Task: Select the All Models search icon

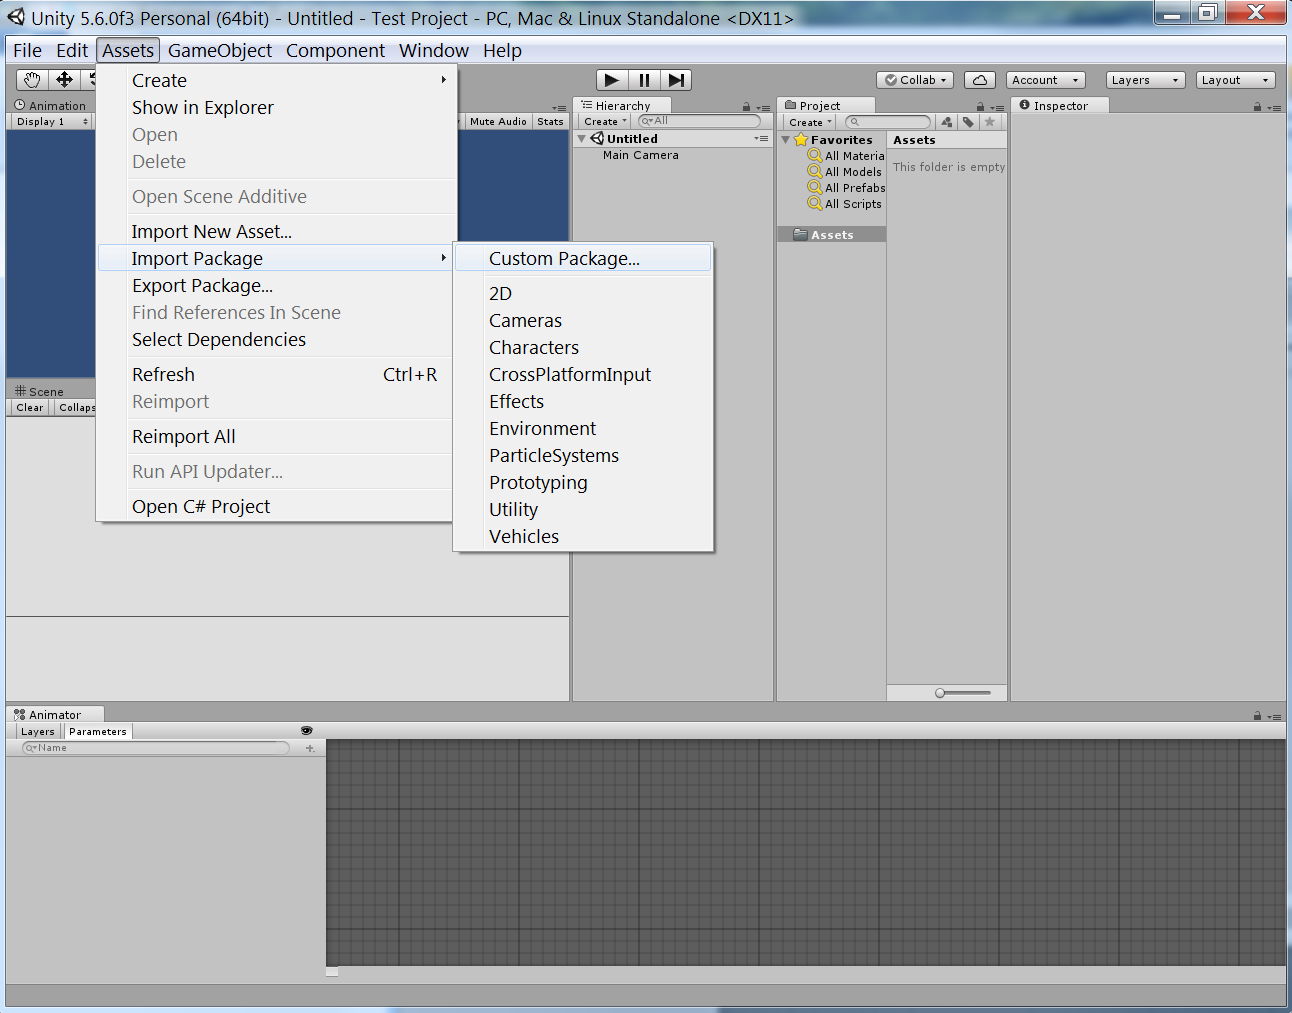Action: pos(815,172)
